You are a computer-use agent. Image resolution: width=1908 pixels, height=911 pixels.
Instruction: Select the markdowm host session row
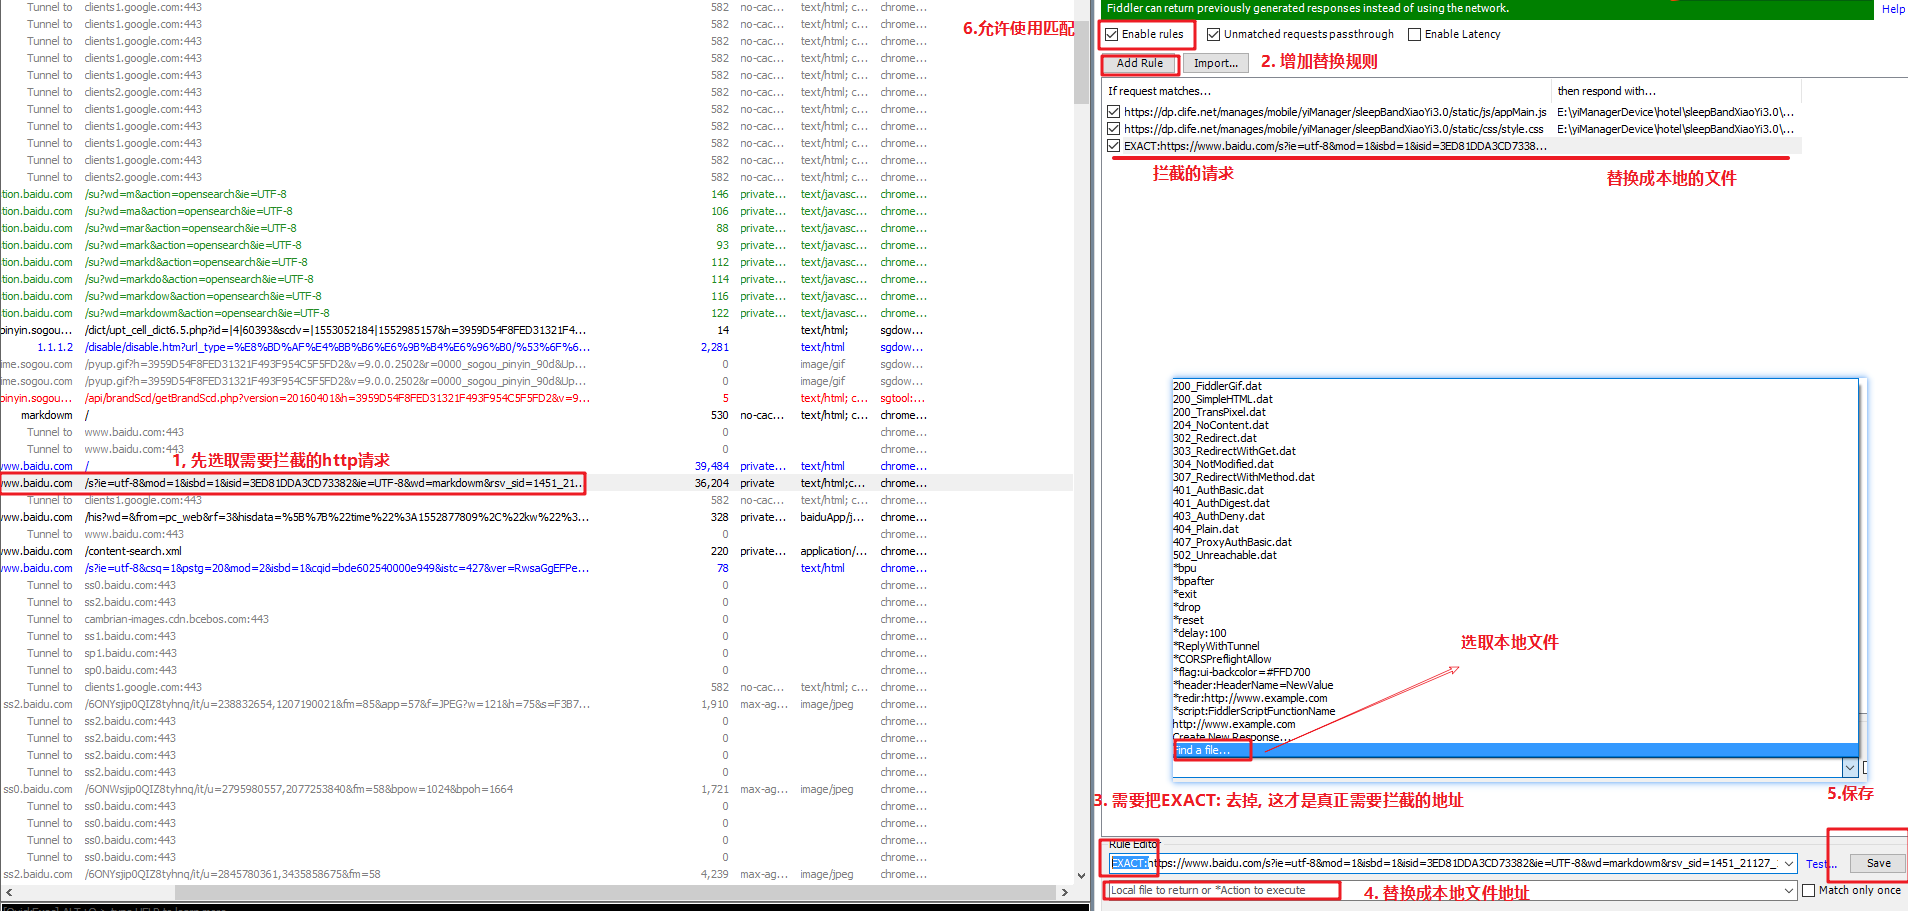pos(536,415)
